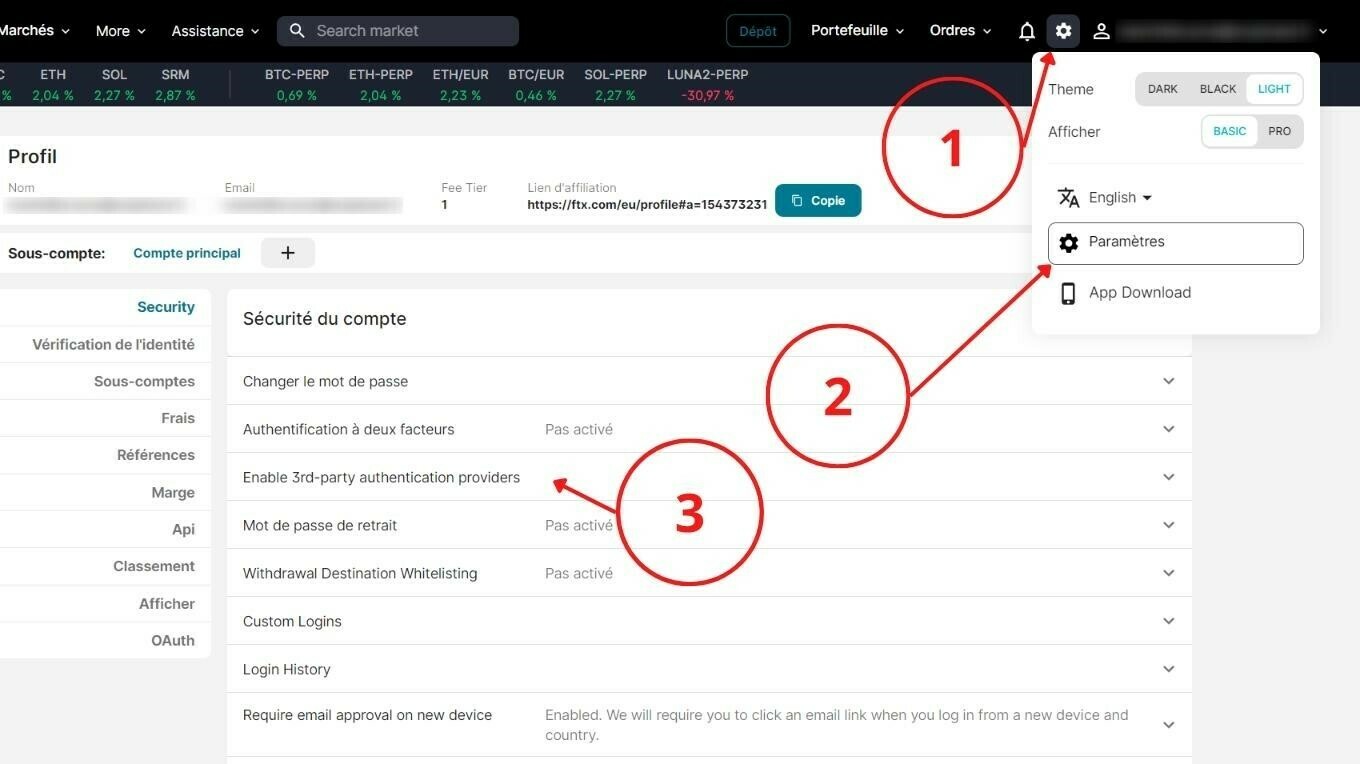This screenshot has height=764, width=1360.
Task: Click the App Download phone icon
Action: (1068, 293)
